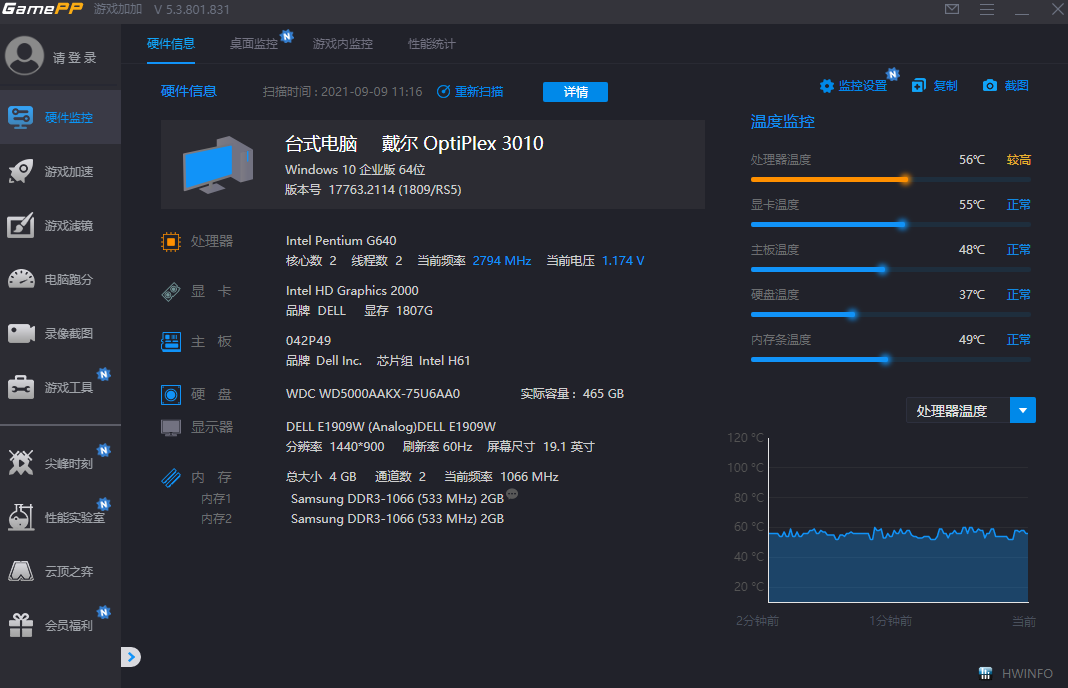Open the hamburger menu in title bar

pyautogui.click(x=987, y=10)
